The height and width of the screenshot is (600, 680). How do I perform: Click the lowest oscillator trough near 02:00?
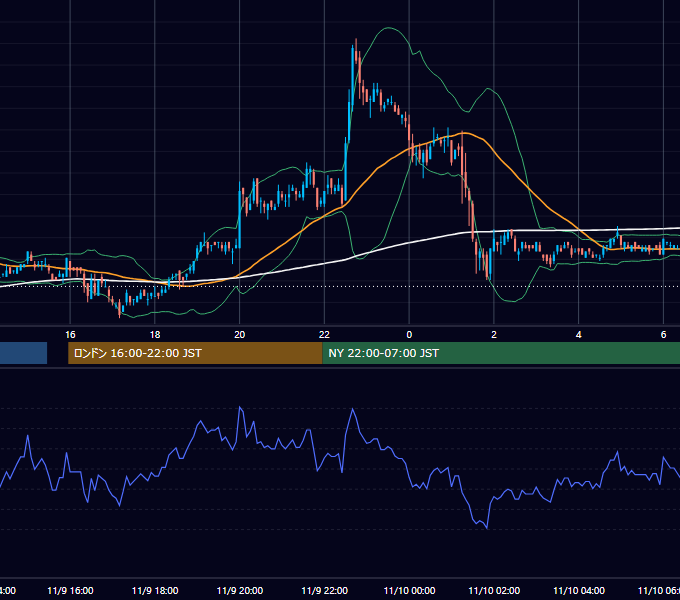487,528
